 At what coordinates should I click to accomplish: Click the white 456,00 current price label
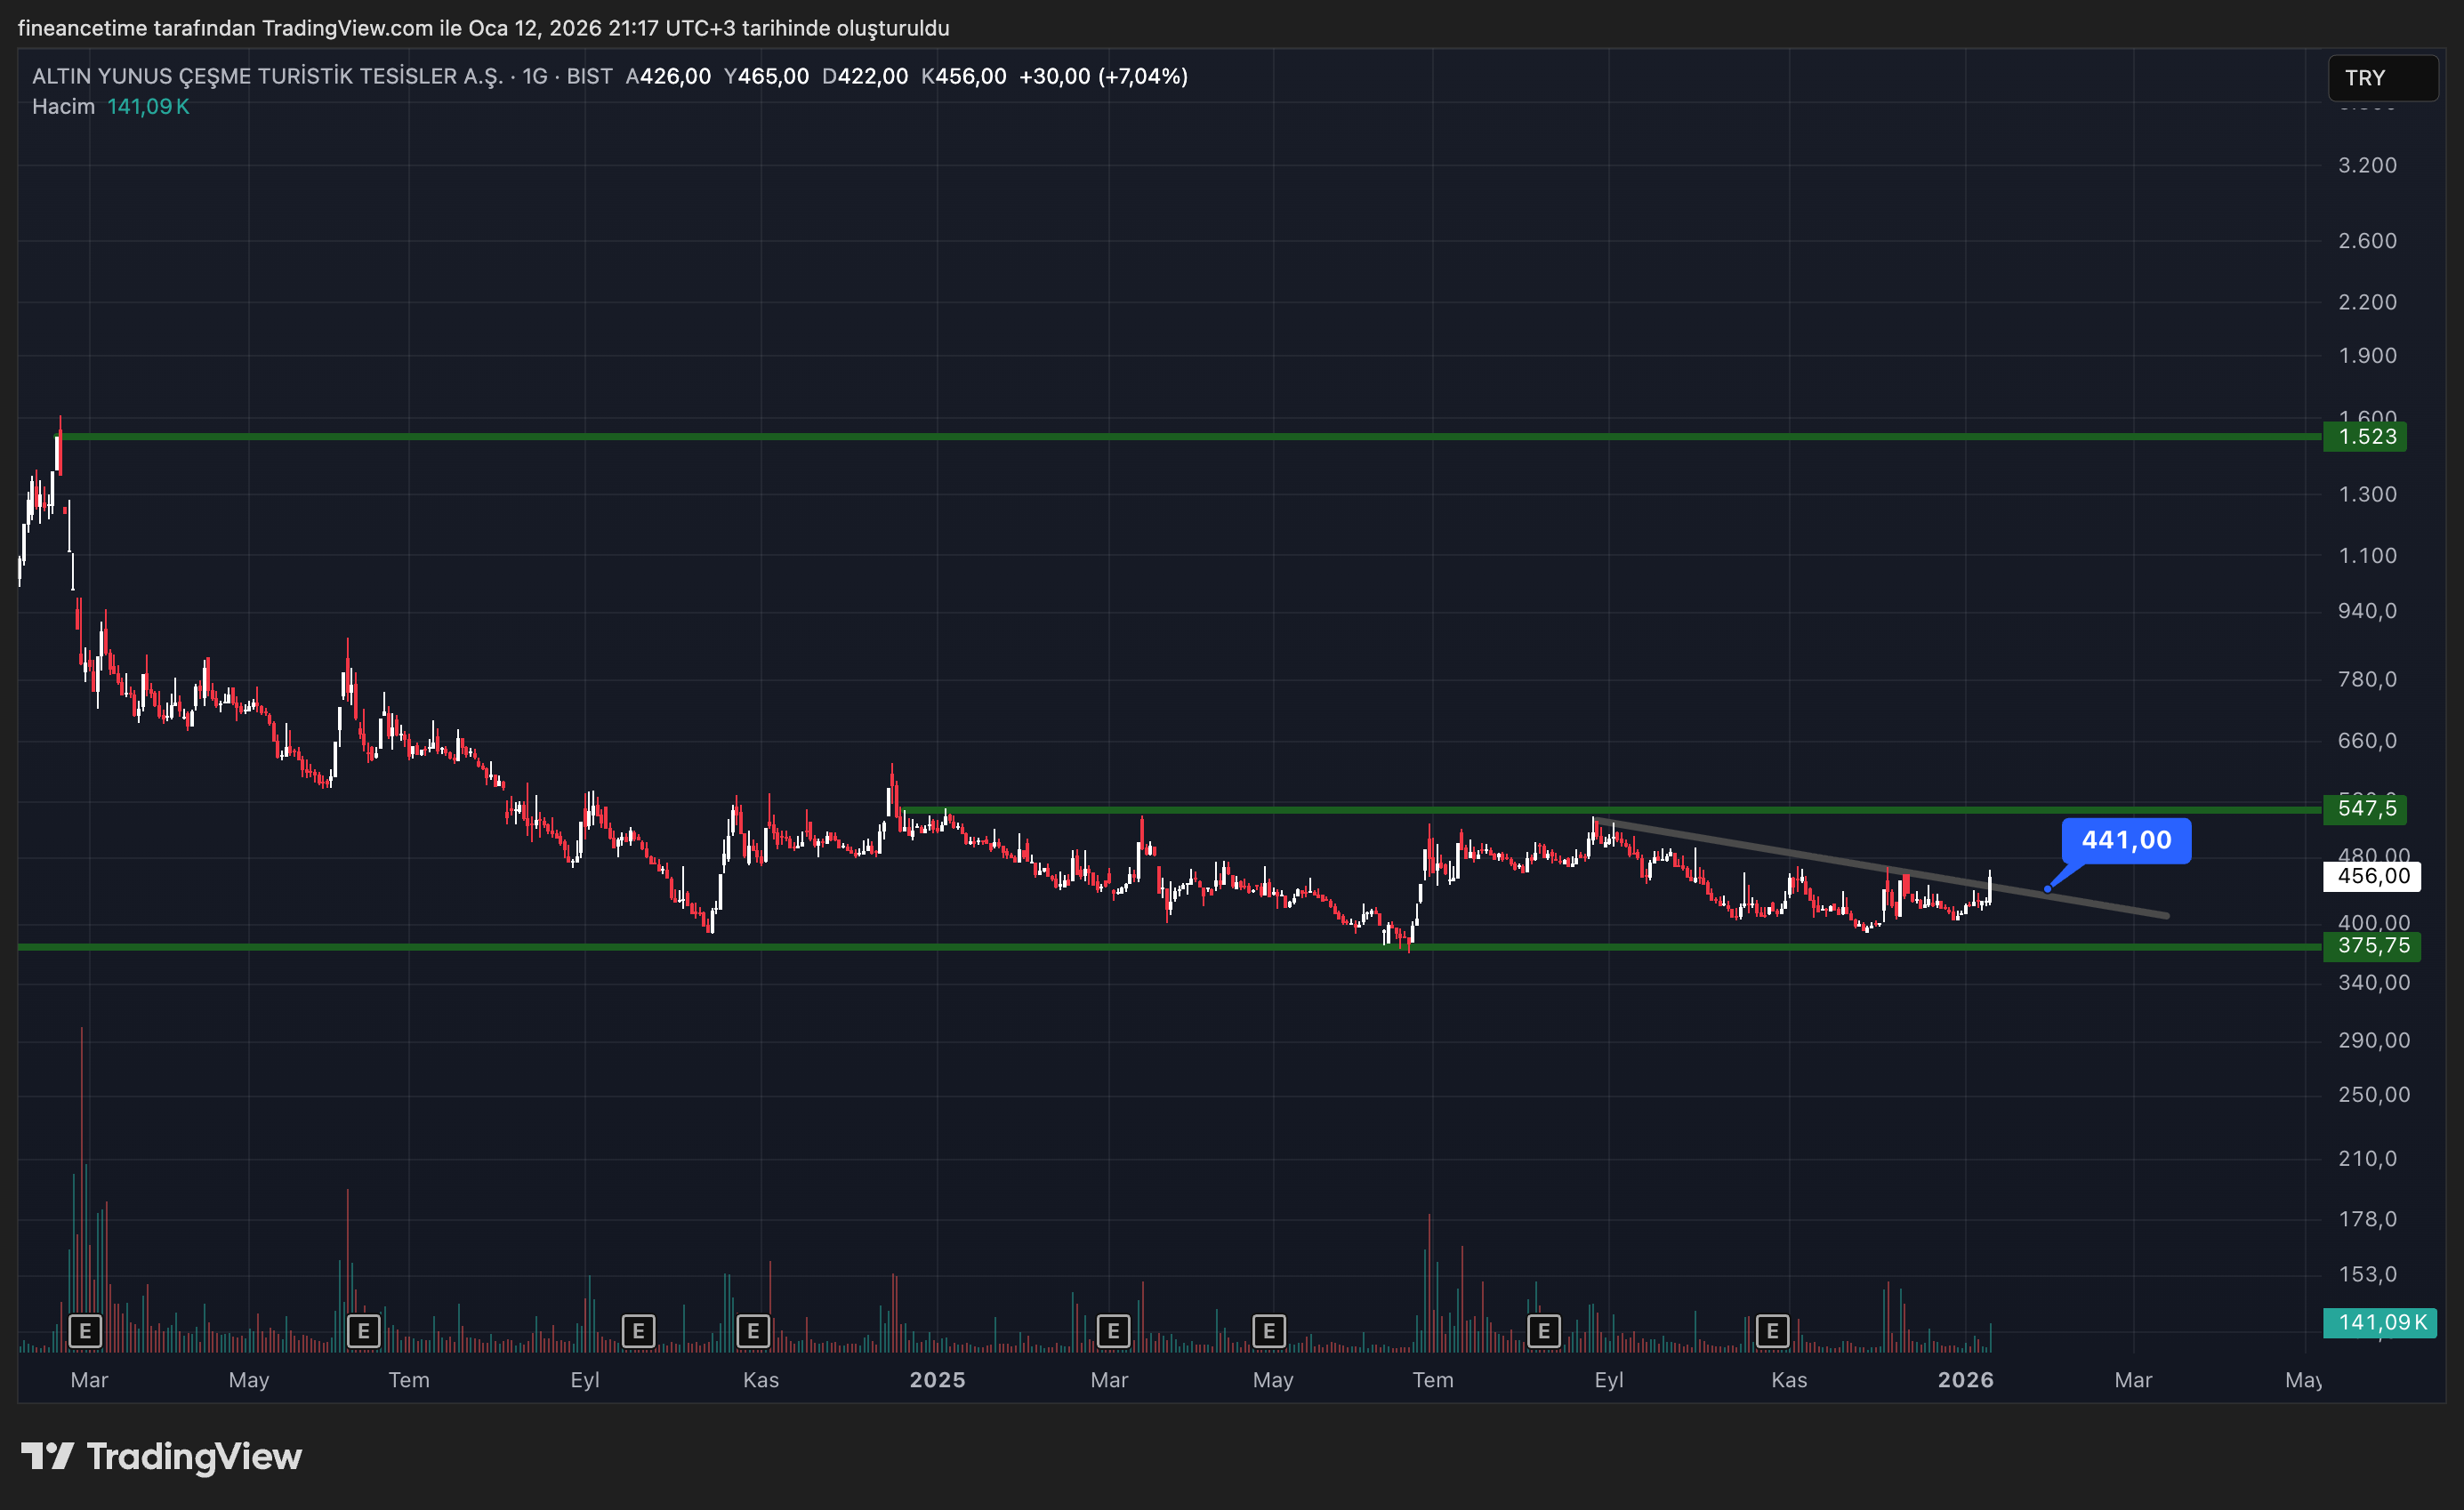coord(2372,876)
